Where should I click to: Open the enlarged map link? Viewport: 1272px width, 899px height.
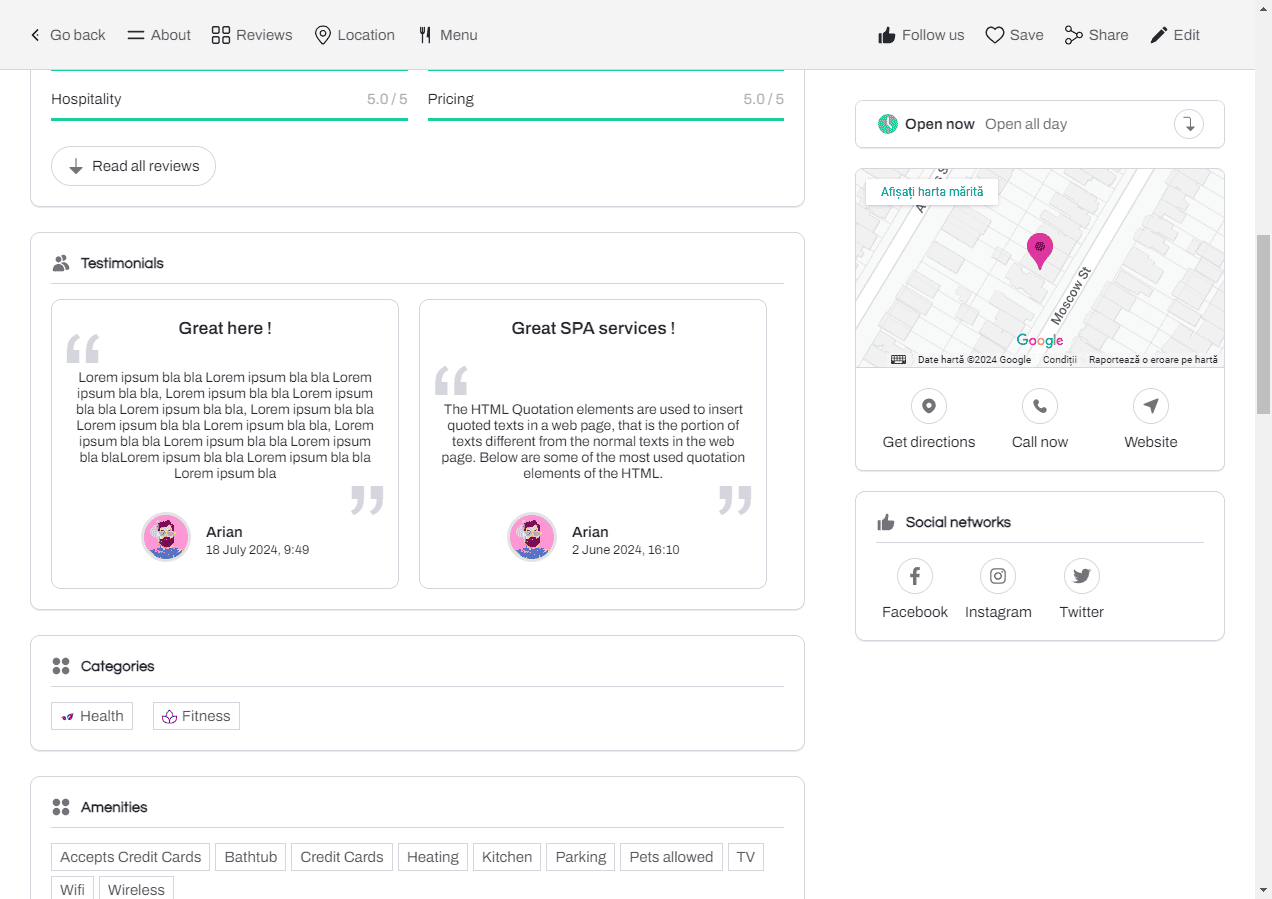coord(931,191)
